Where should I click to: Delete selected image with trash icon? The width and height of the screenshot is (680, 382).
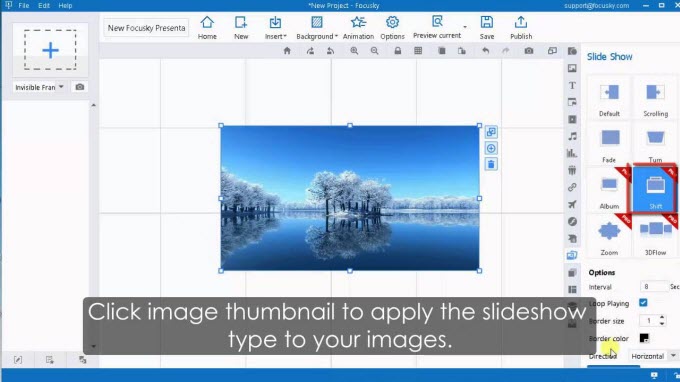pyautogui.click(x=491, y=164)
